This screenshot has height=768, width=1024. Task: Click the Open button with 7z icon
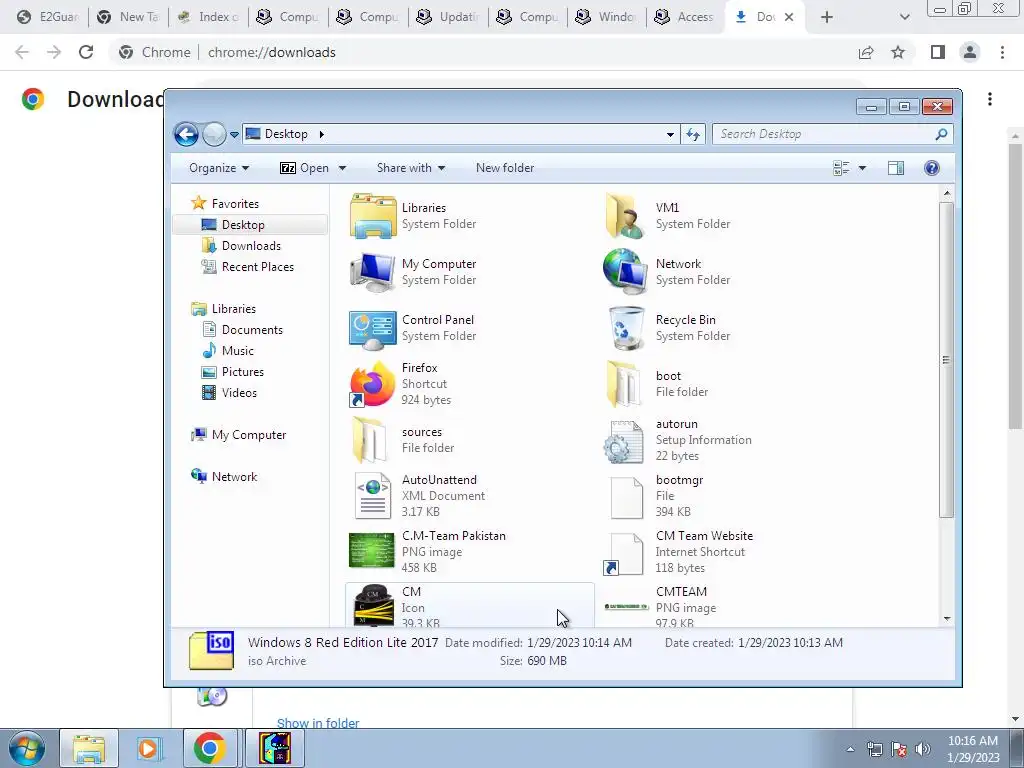[x=304, y=168]
